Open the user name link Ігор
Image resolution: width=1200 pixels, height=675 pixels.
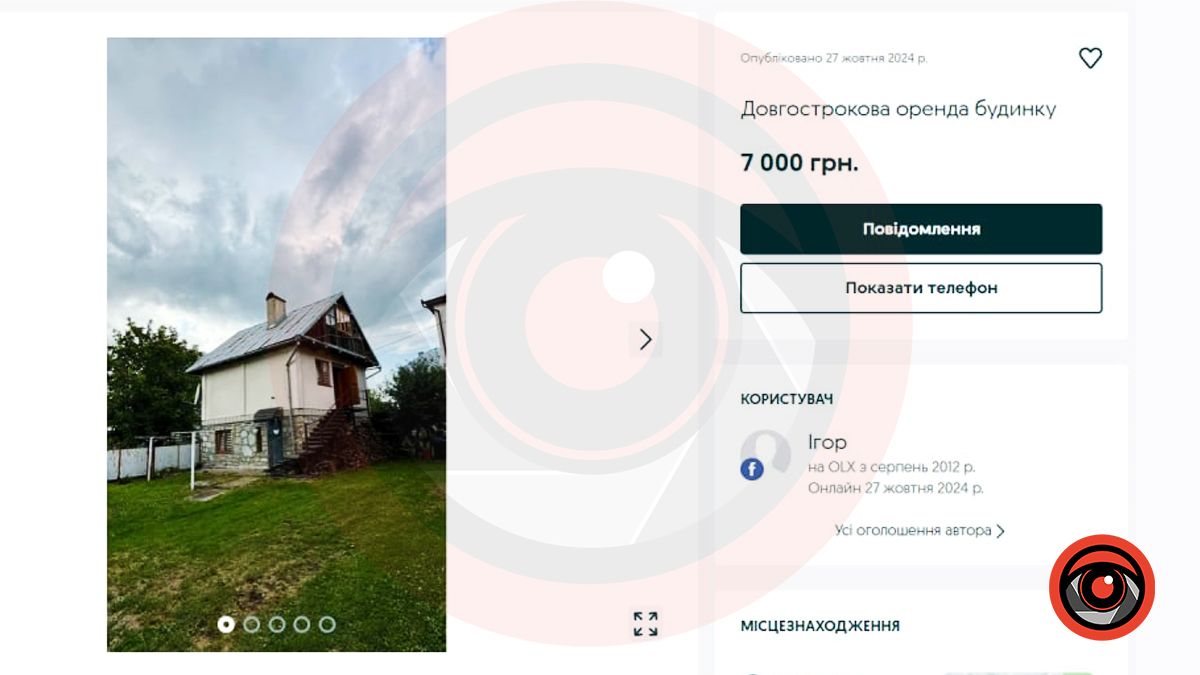(x=827, y=442)
